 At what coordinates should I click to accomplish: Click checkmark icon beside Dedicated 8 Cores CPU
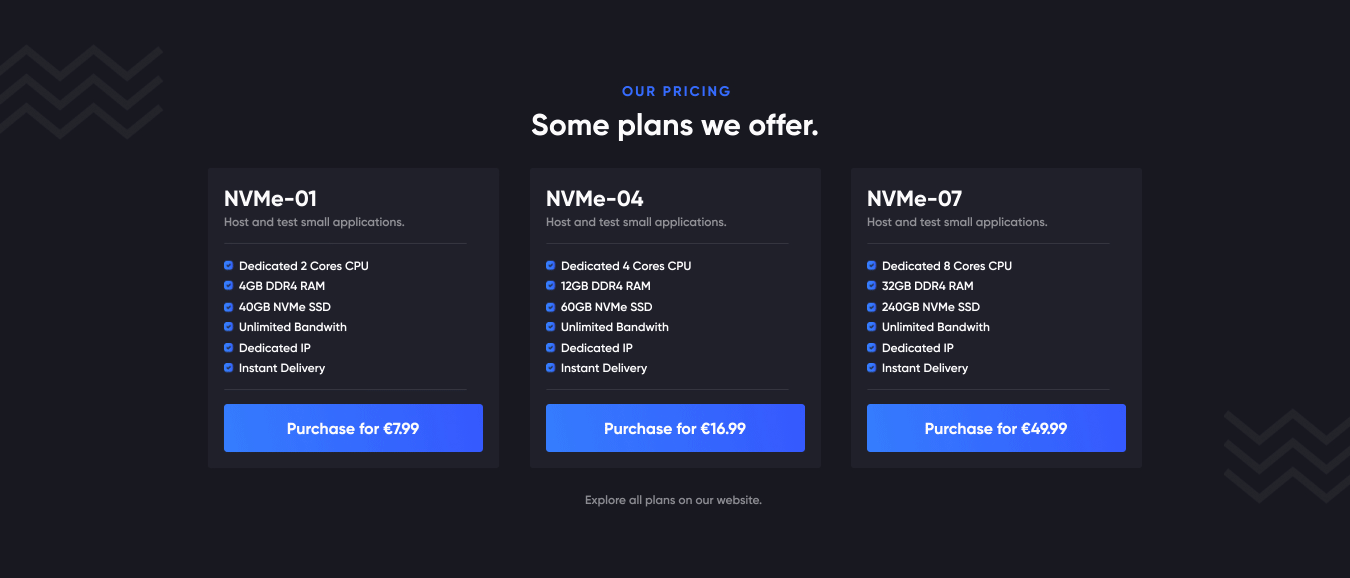[x=872, y=266]
